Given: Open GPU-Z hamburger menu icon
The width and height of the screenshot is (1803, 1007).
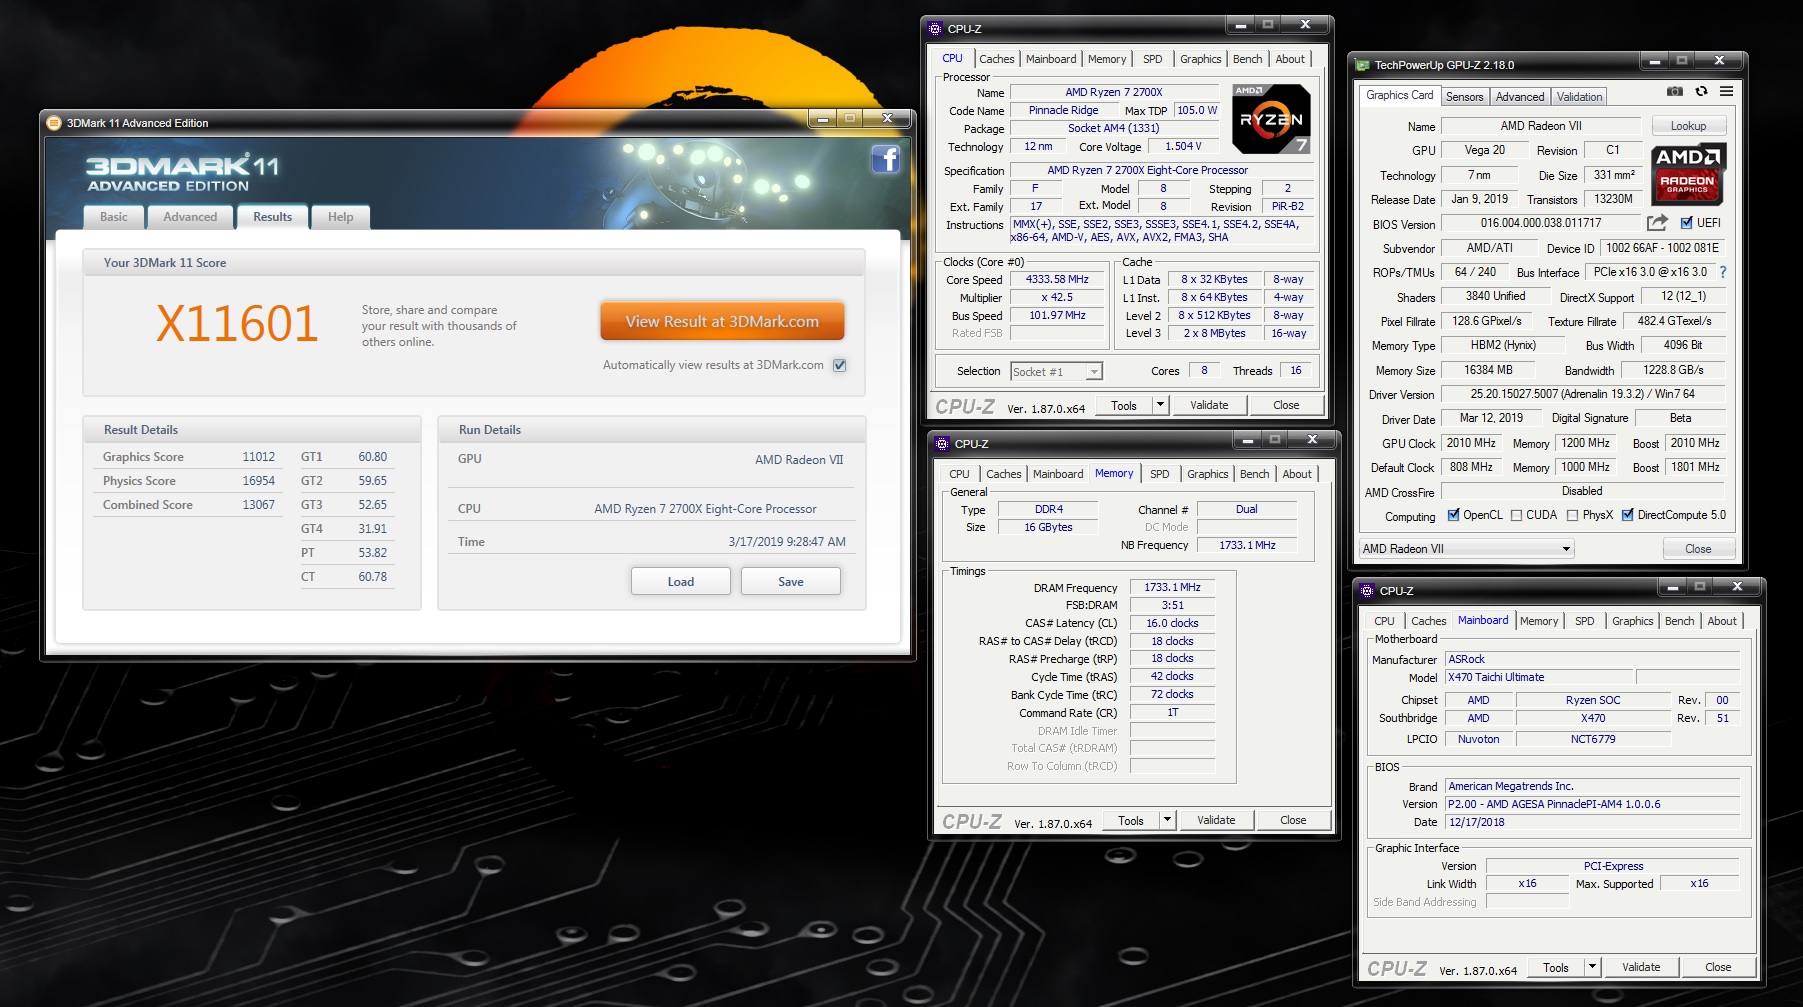Looking at the screenshot, I should [x=1726, y=91].
